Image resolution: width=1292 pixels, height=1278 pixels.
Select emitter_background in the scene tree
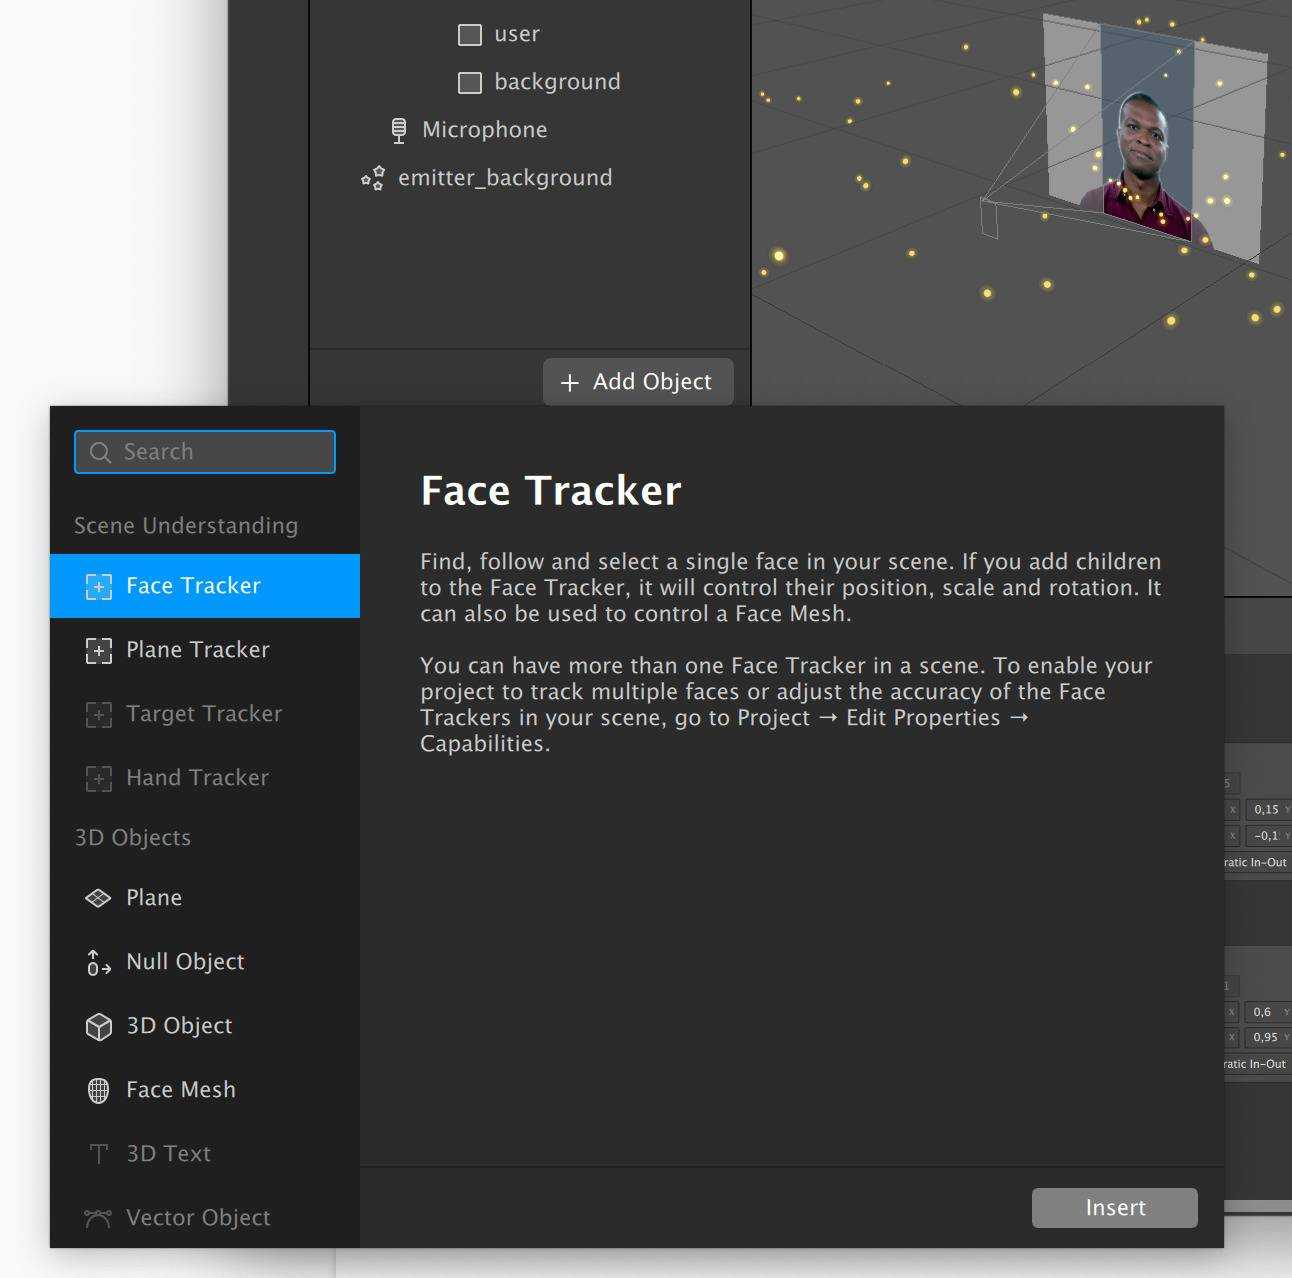coord(505,178)
